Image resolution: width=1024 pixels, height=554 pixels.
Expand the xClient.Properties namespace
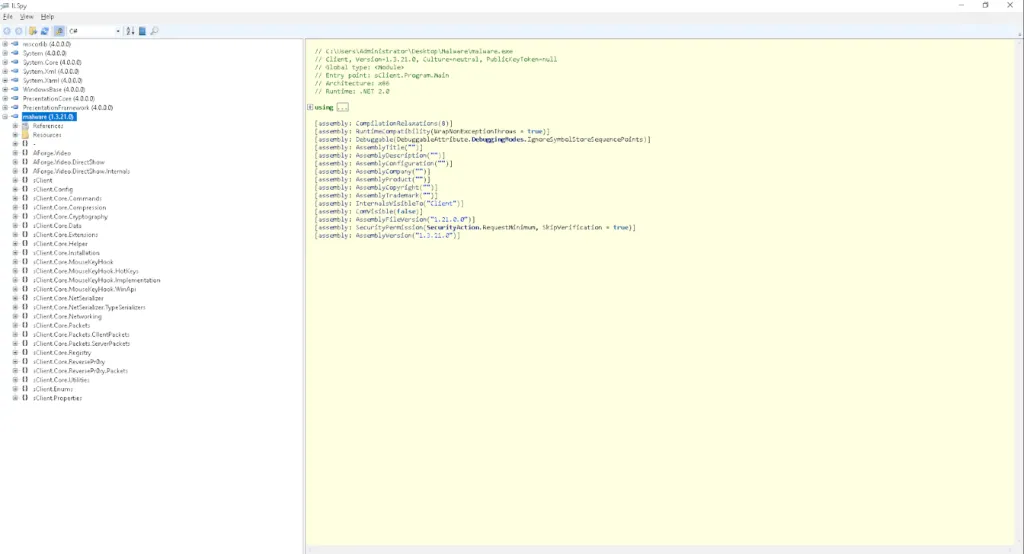click(16, 398)
